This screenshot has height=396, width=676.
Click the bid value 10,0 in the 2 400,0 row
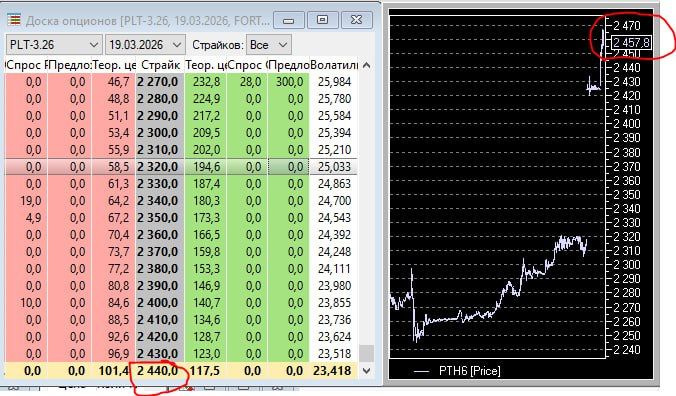coord(31,303)
